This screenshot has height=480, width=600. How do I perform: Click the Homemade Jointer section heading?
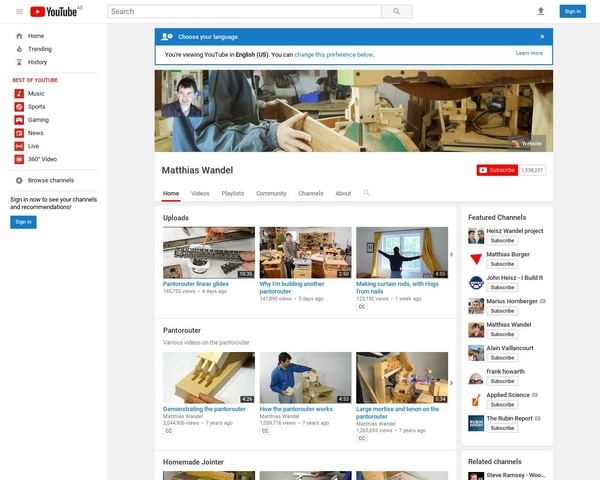click(x=193, y=462)
